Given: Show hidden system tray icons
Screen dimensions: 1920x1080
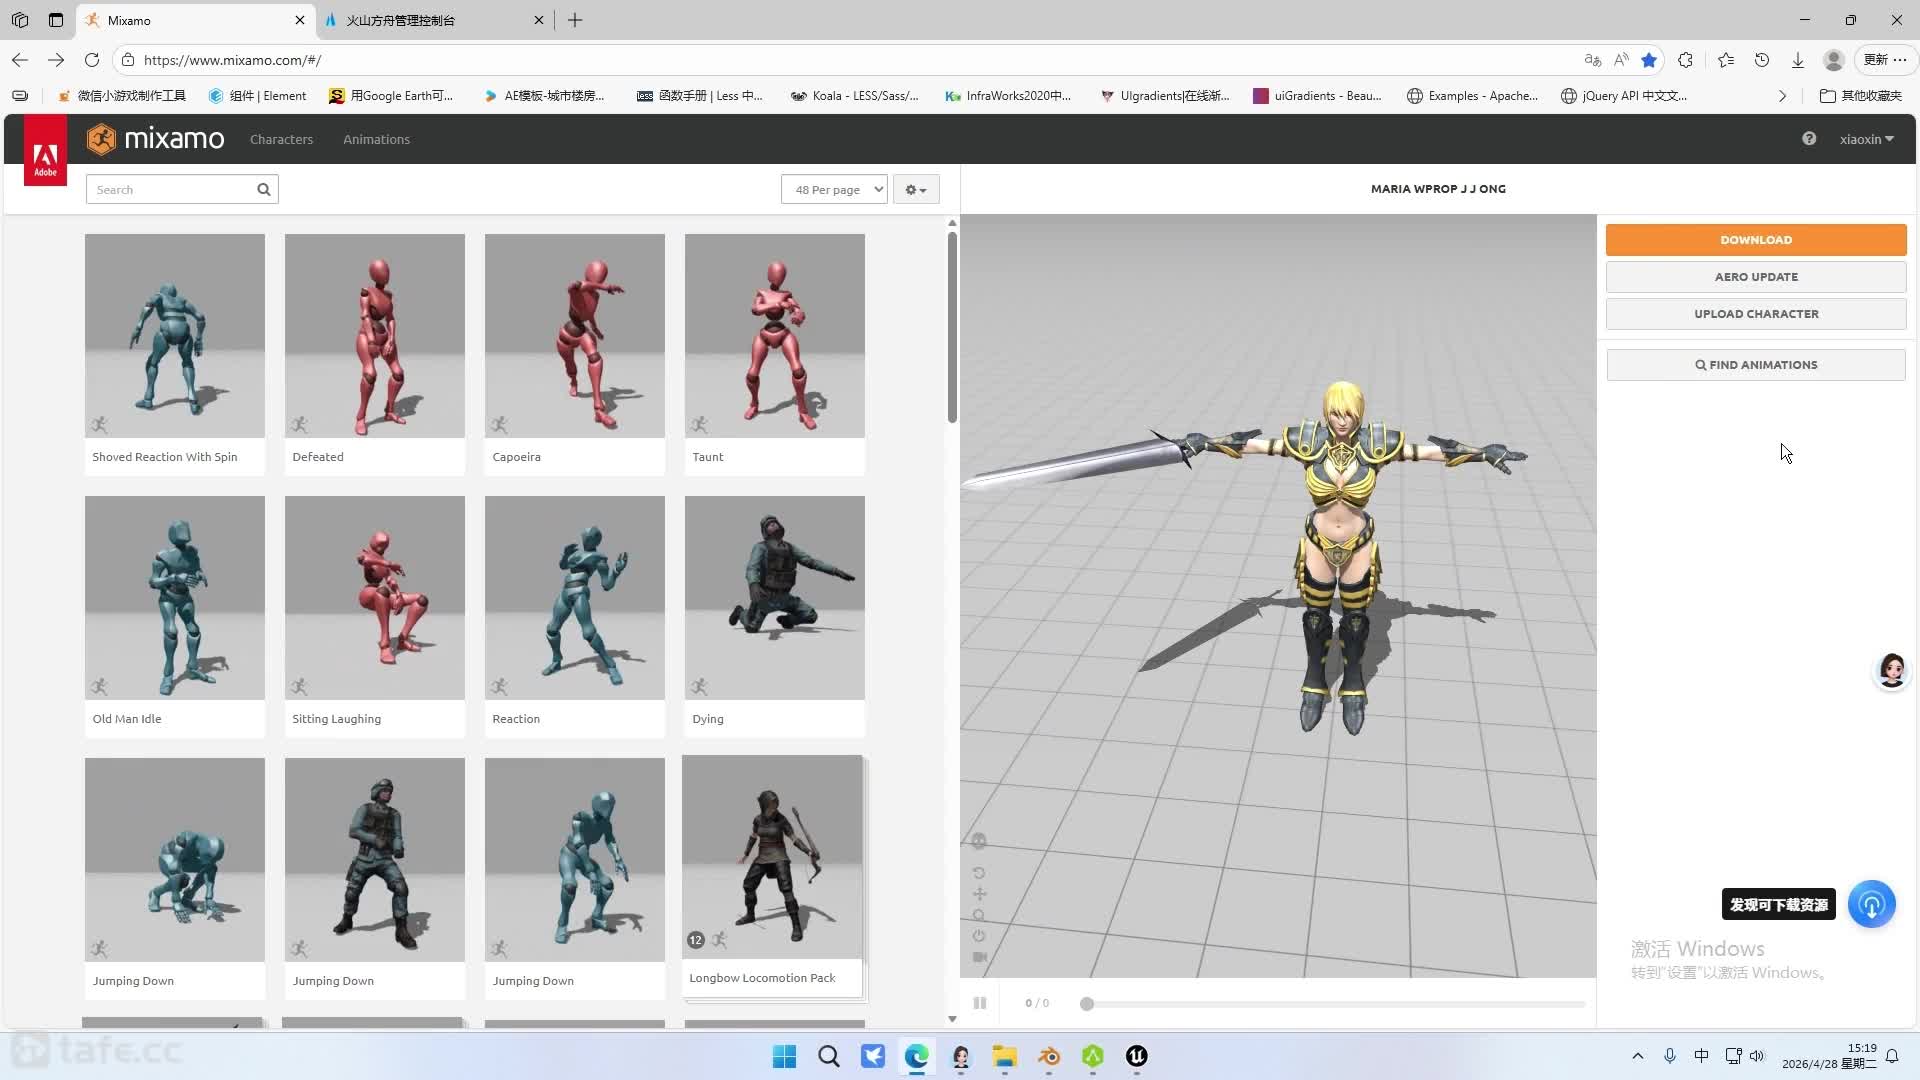Looking at the screenshot, I should coord(1637,1056).
